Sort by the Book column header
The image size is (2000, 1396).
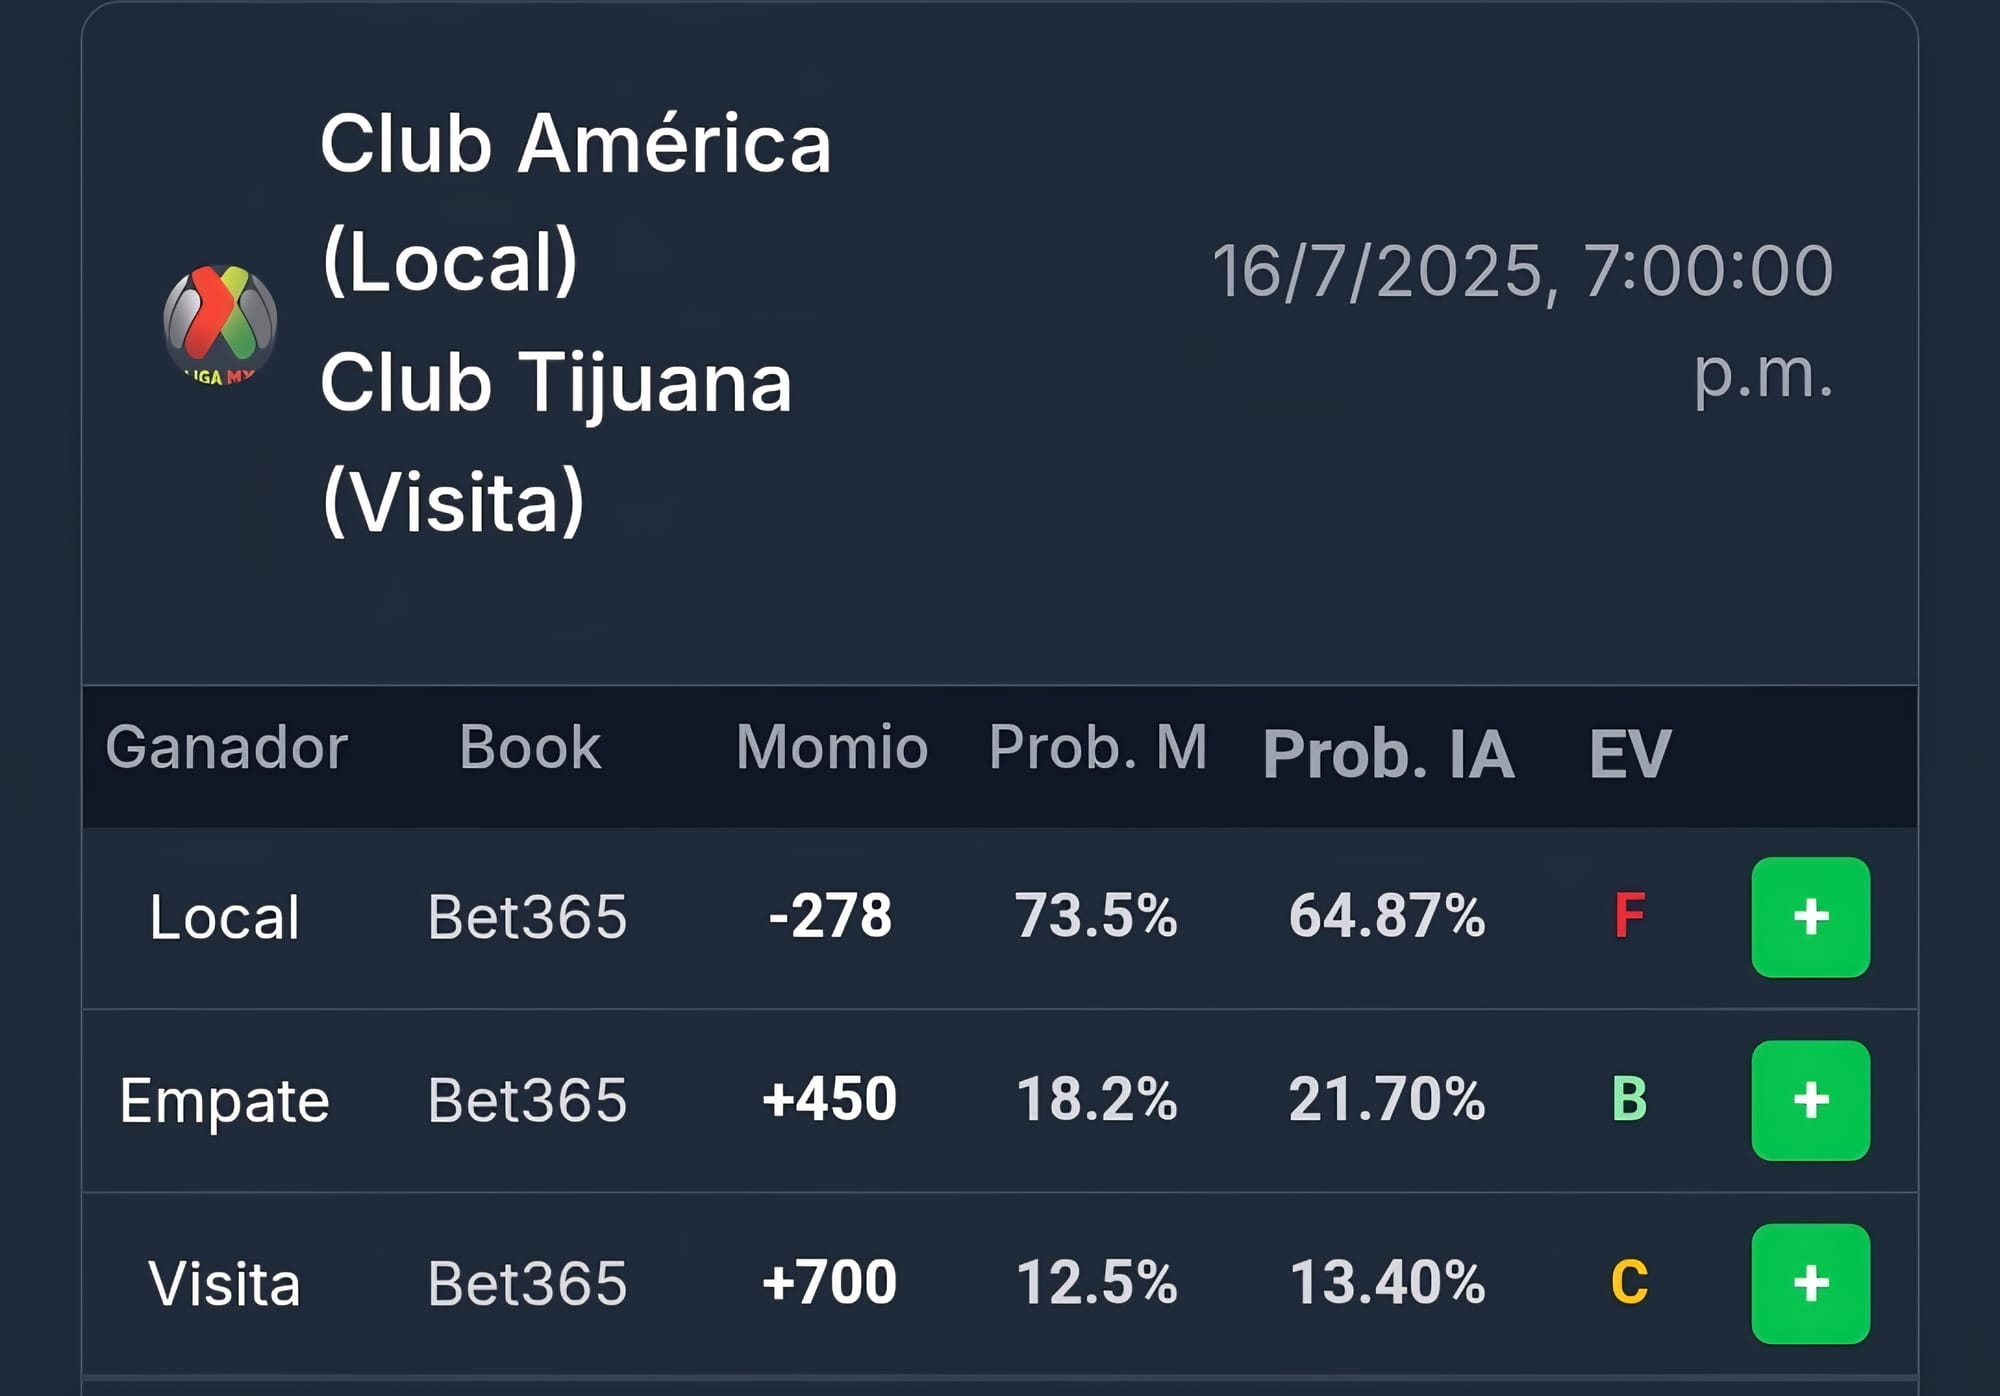click(x=530, y=747)
